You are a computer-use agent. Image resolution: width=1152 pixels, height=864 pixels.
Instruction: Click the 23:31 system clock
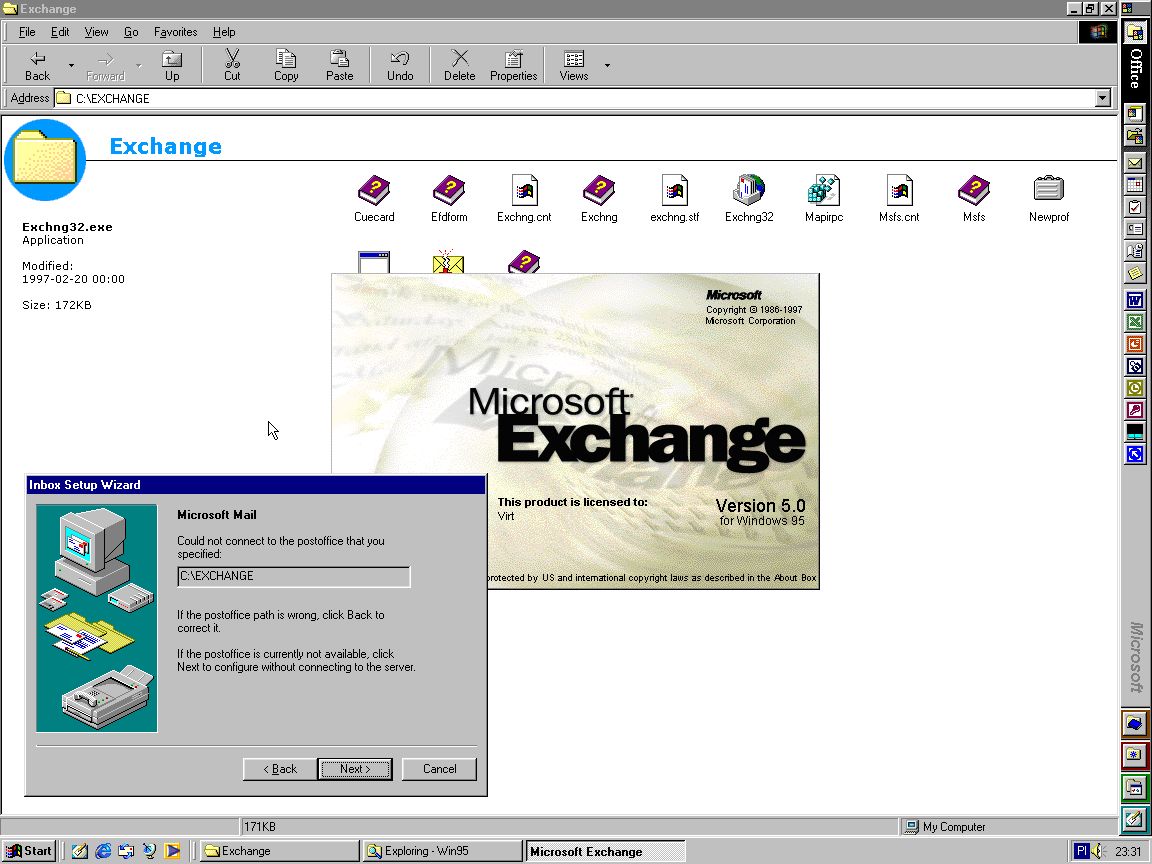coord(1128,852)
